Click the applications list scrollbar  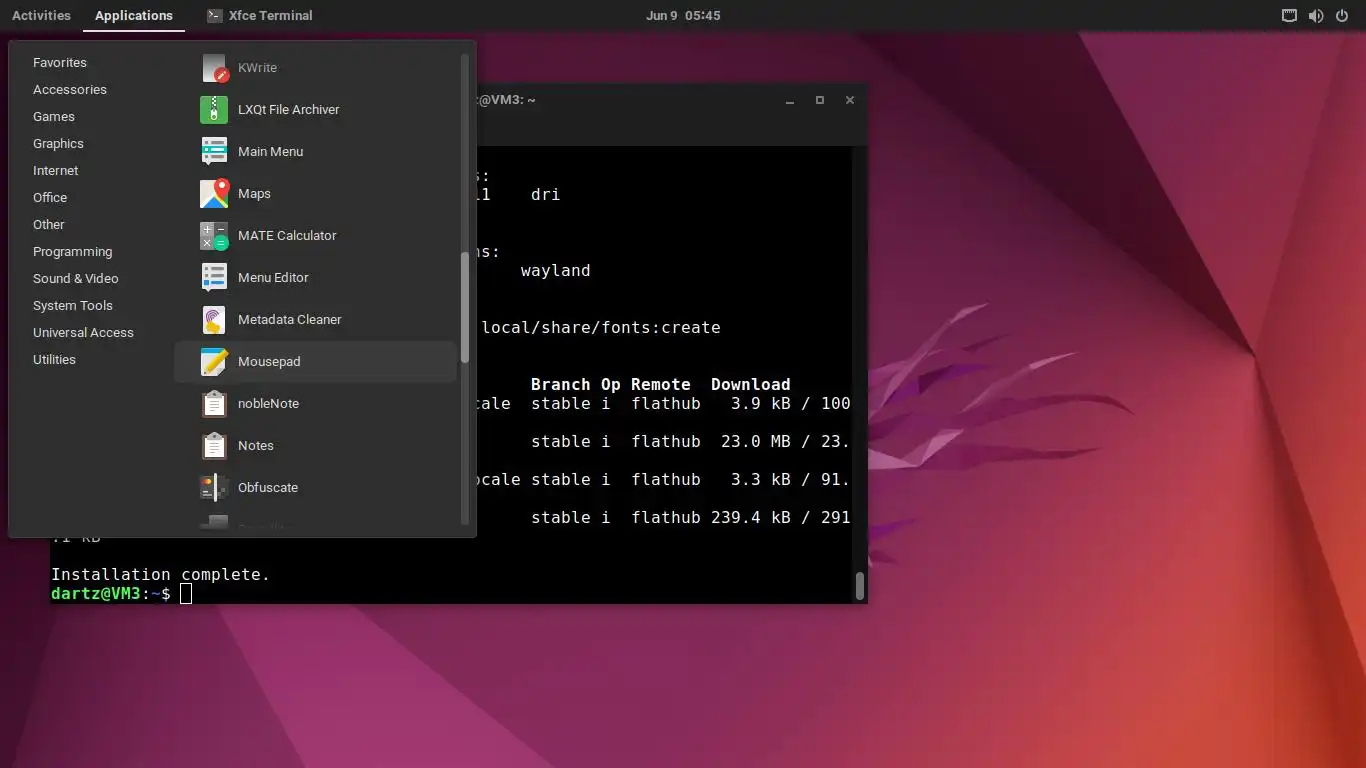(464, 308)
